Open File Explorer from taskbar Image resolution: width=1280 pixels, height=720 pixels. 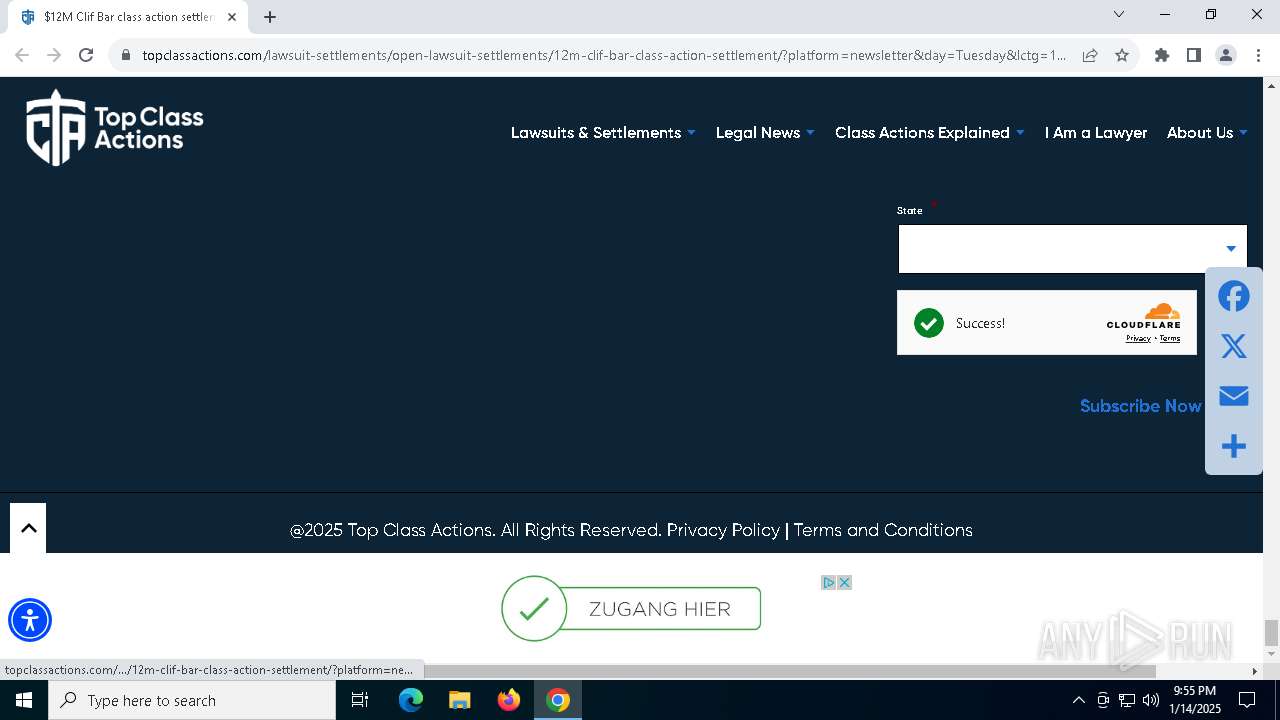click(460, 700)
